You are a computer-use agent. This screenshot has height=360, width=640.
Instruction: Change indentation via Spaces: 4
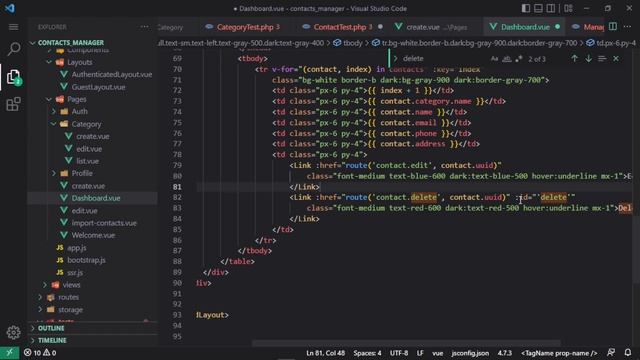[367, 353]
